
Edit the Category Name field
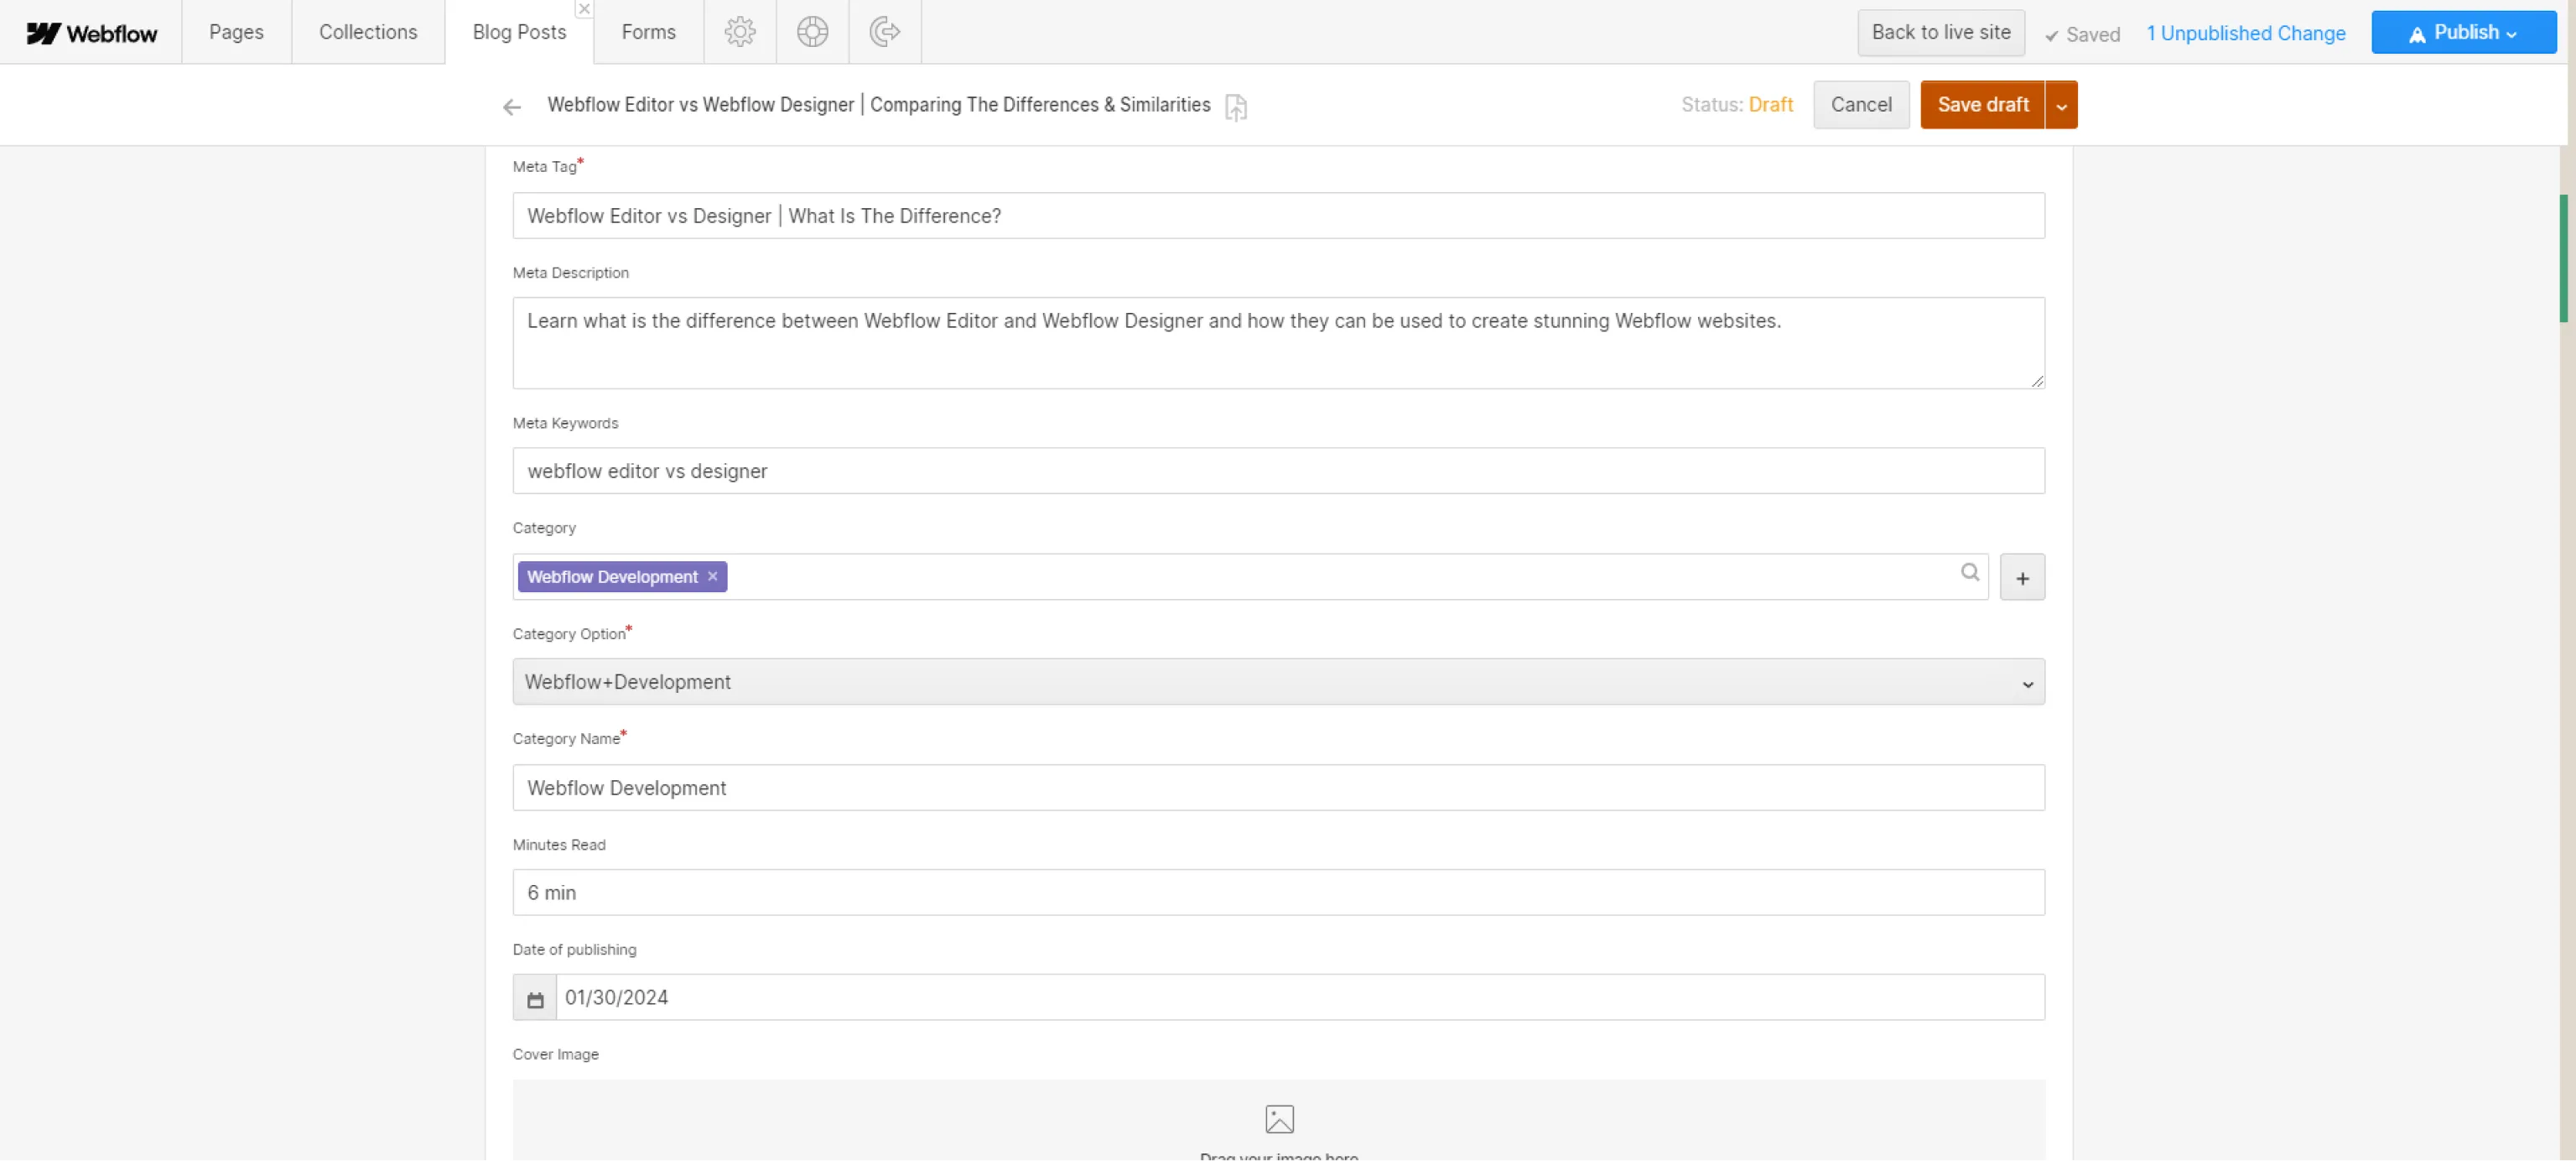1278,788
